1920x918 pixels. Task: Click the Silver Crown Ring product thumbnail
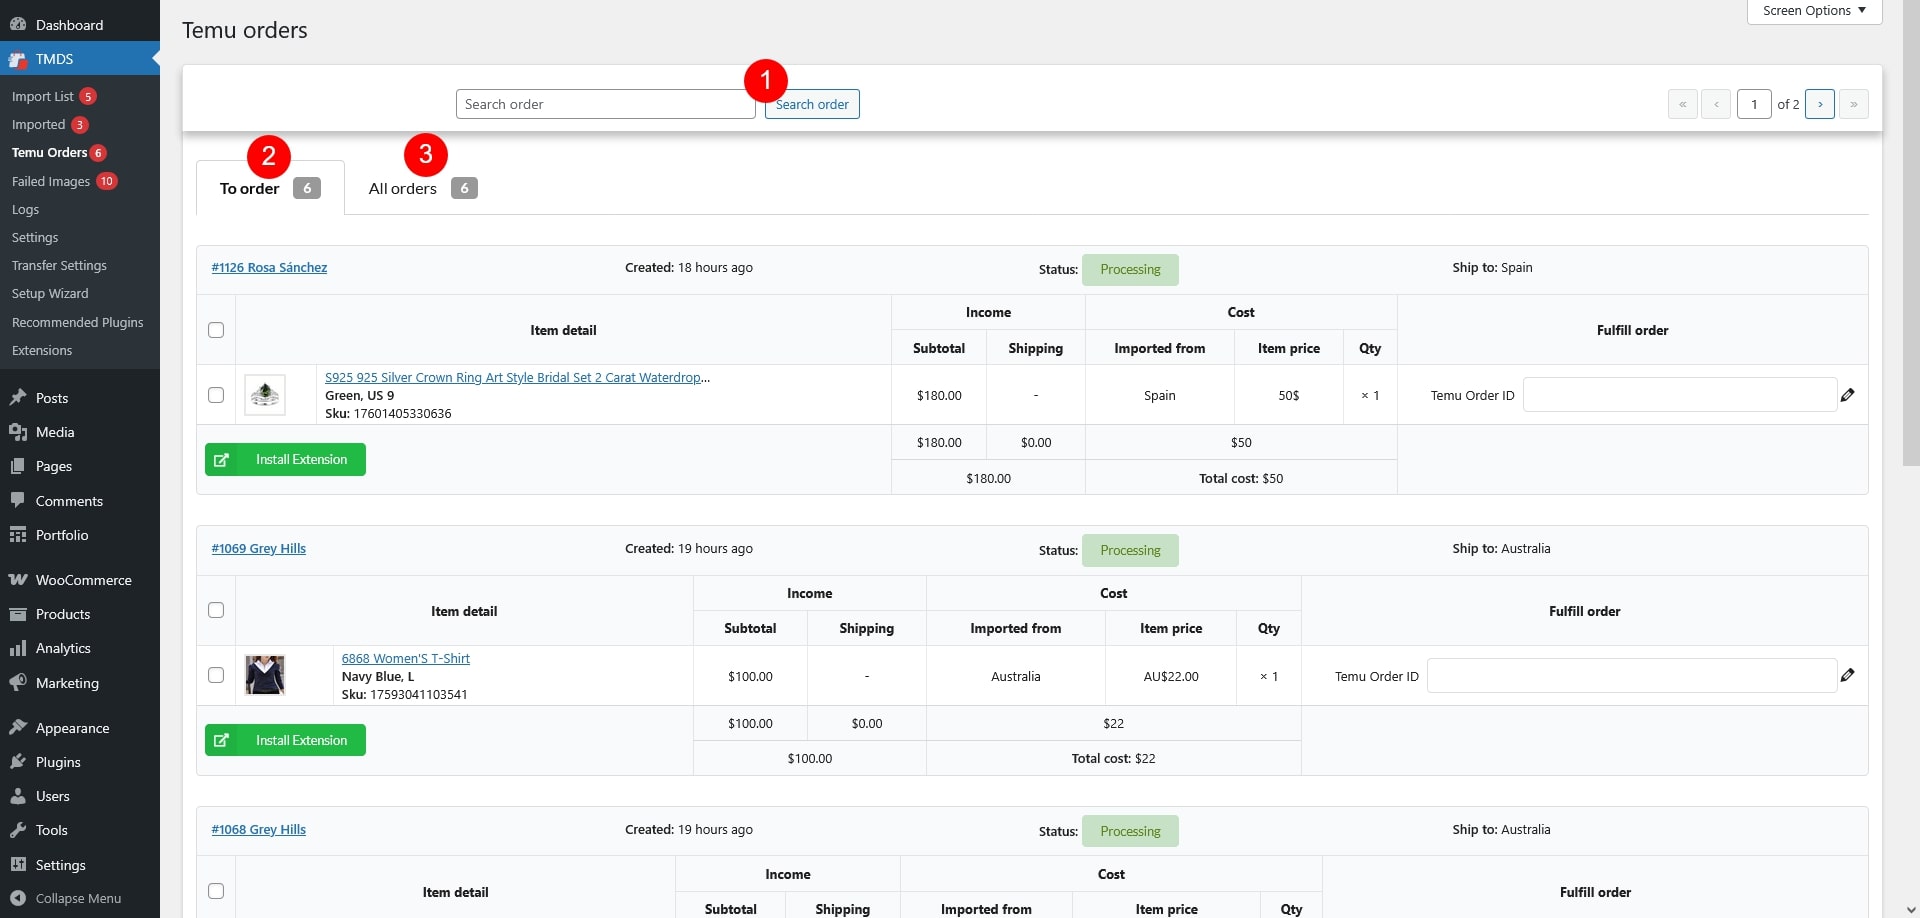tap(265, 395)
